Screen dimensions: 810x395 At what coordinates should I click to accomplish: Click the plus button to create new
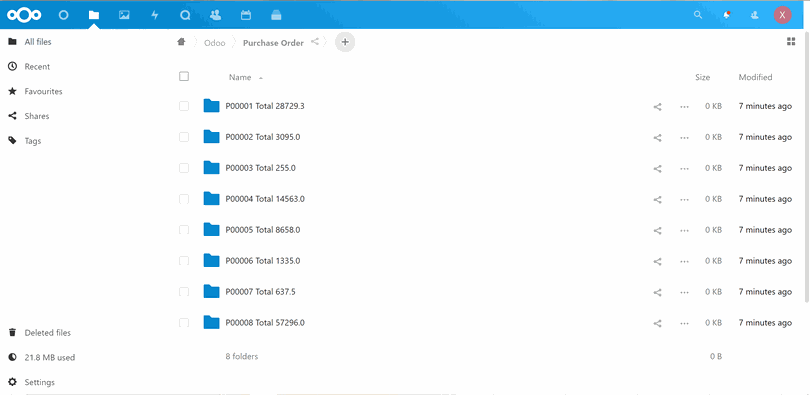point(345,42)
